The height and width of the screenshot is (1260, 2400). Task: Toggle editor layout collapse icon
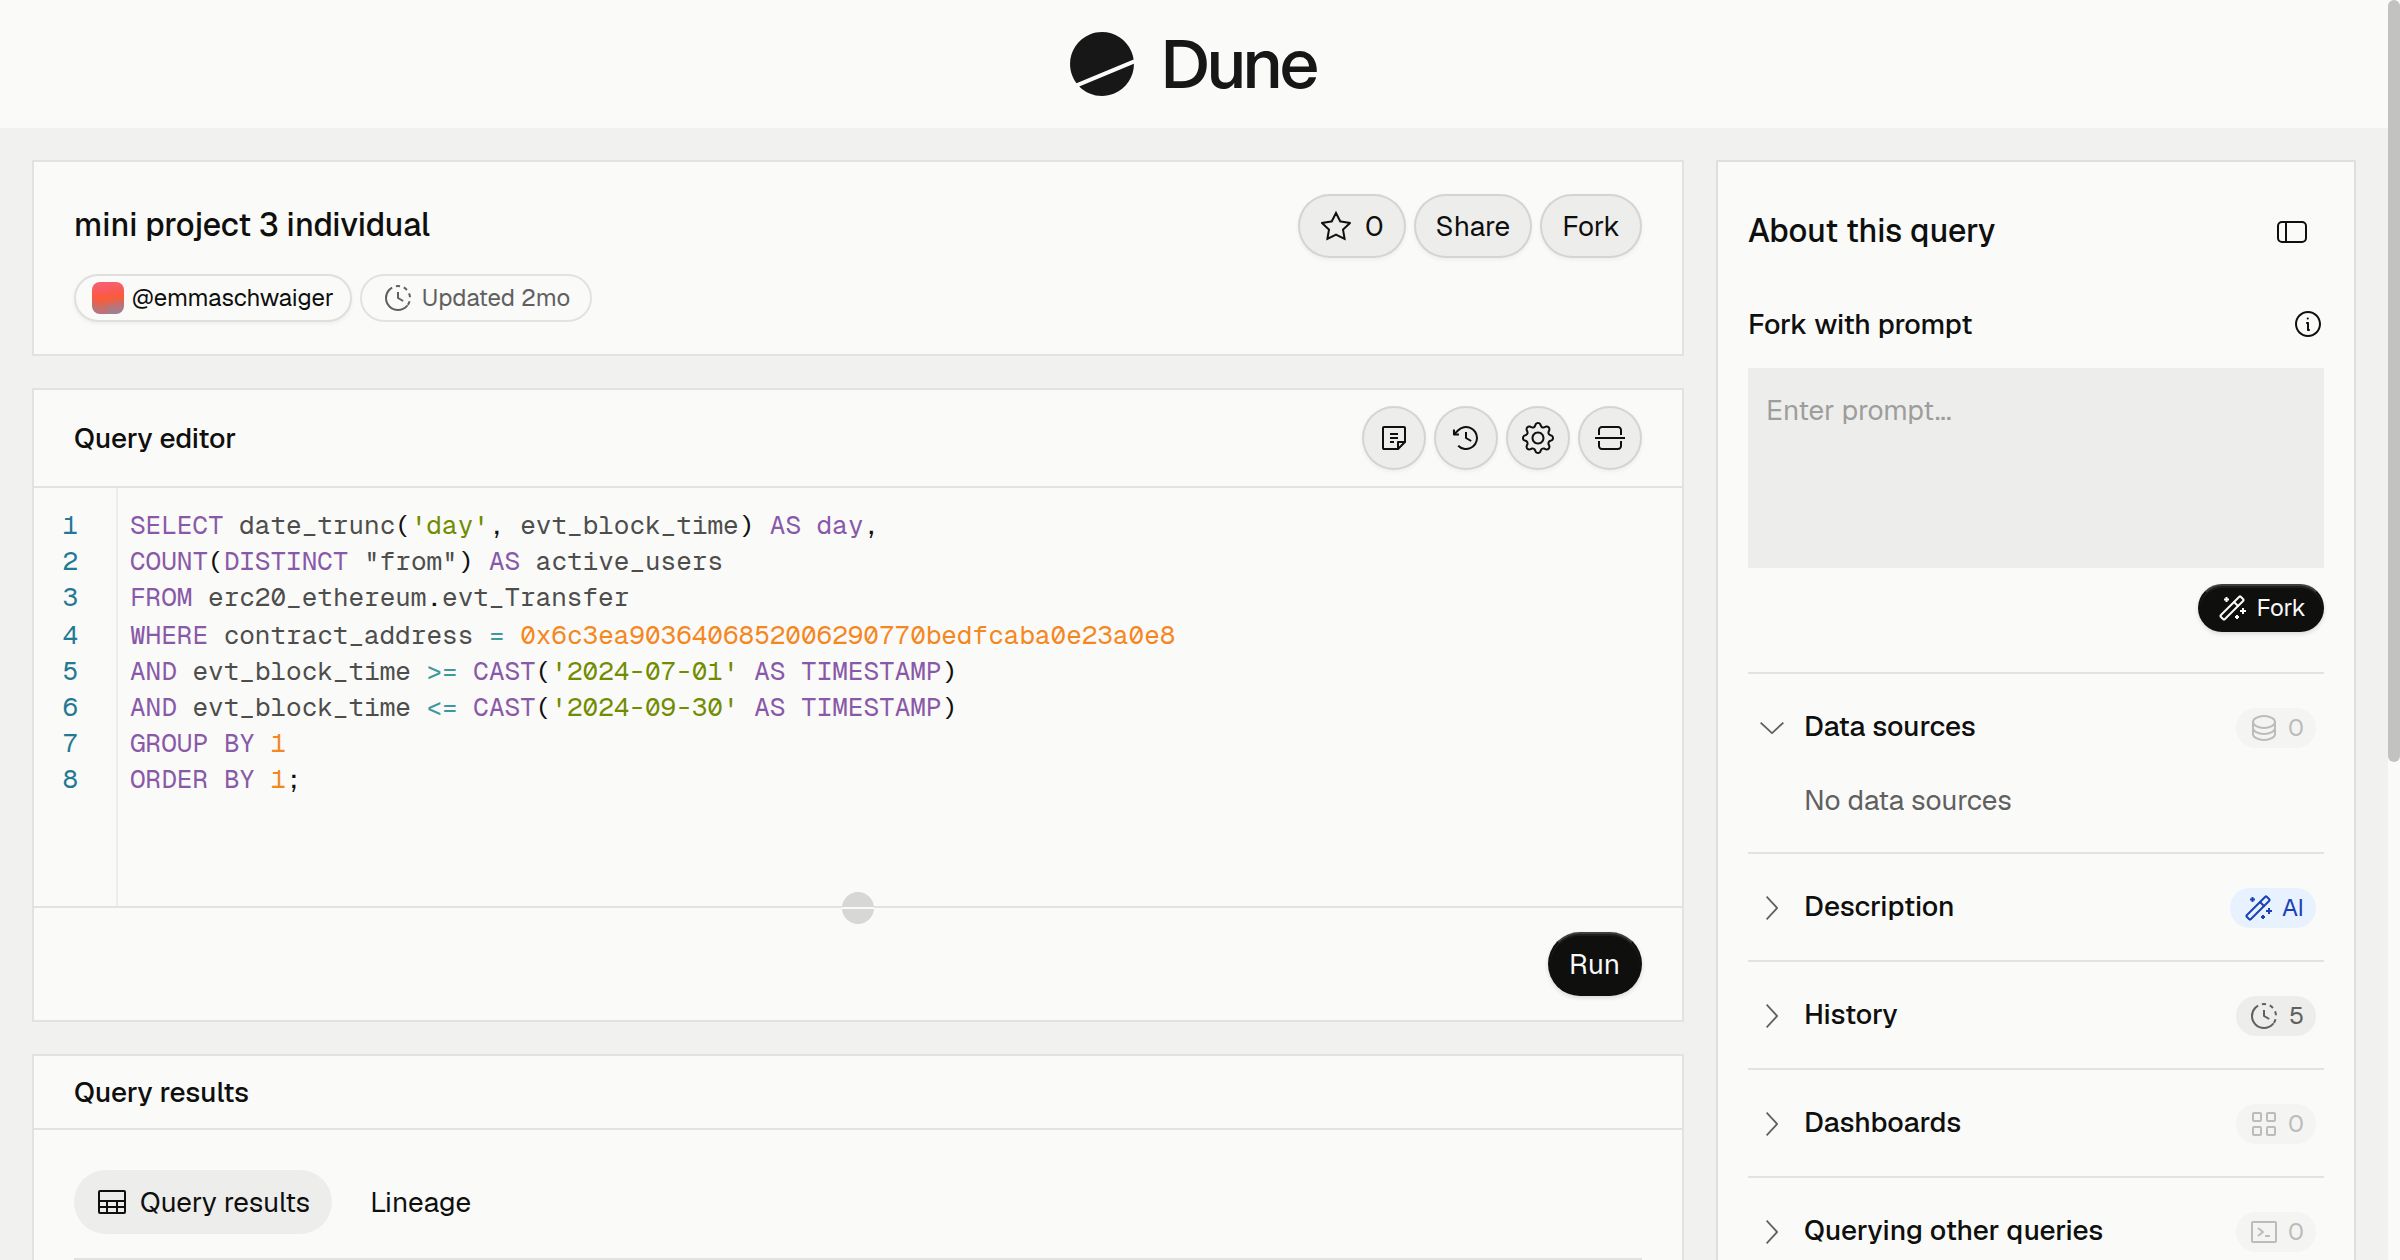click(1609, 438)
